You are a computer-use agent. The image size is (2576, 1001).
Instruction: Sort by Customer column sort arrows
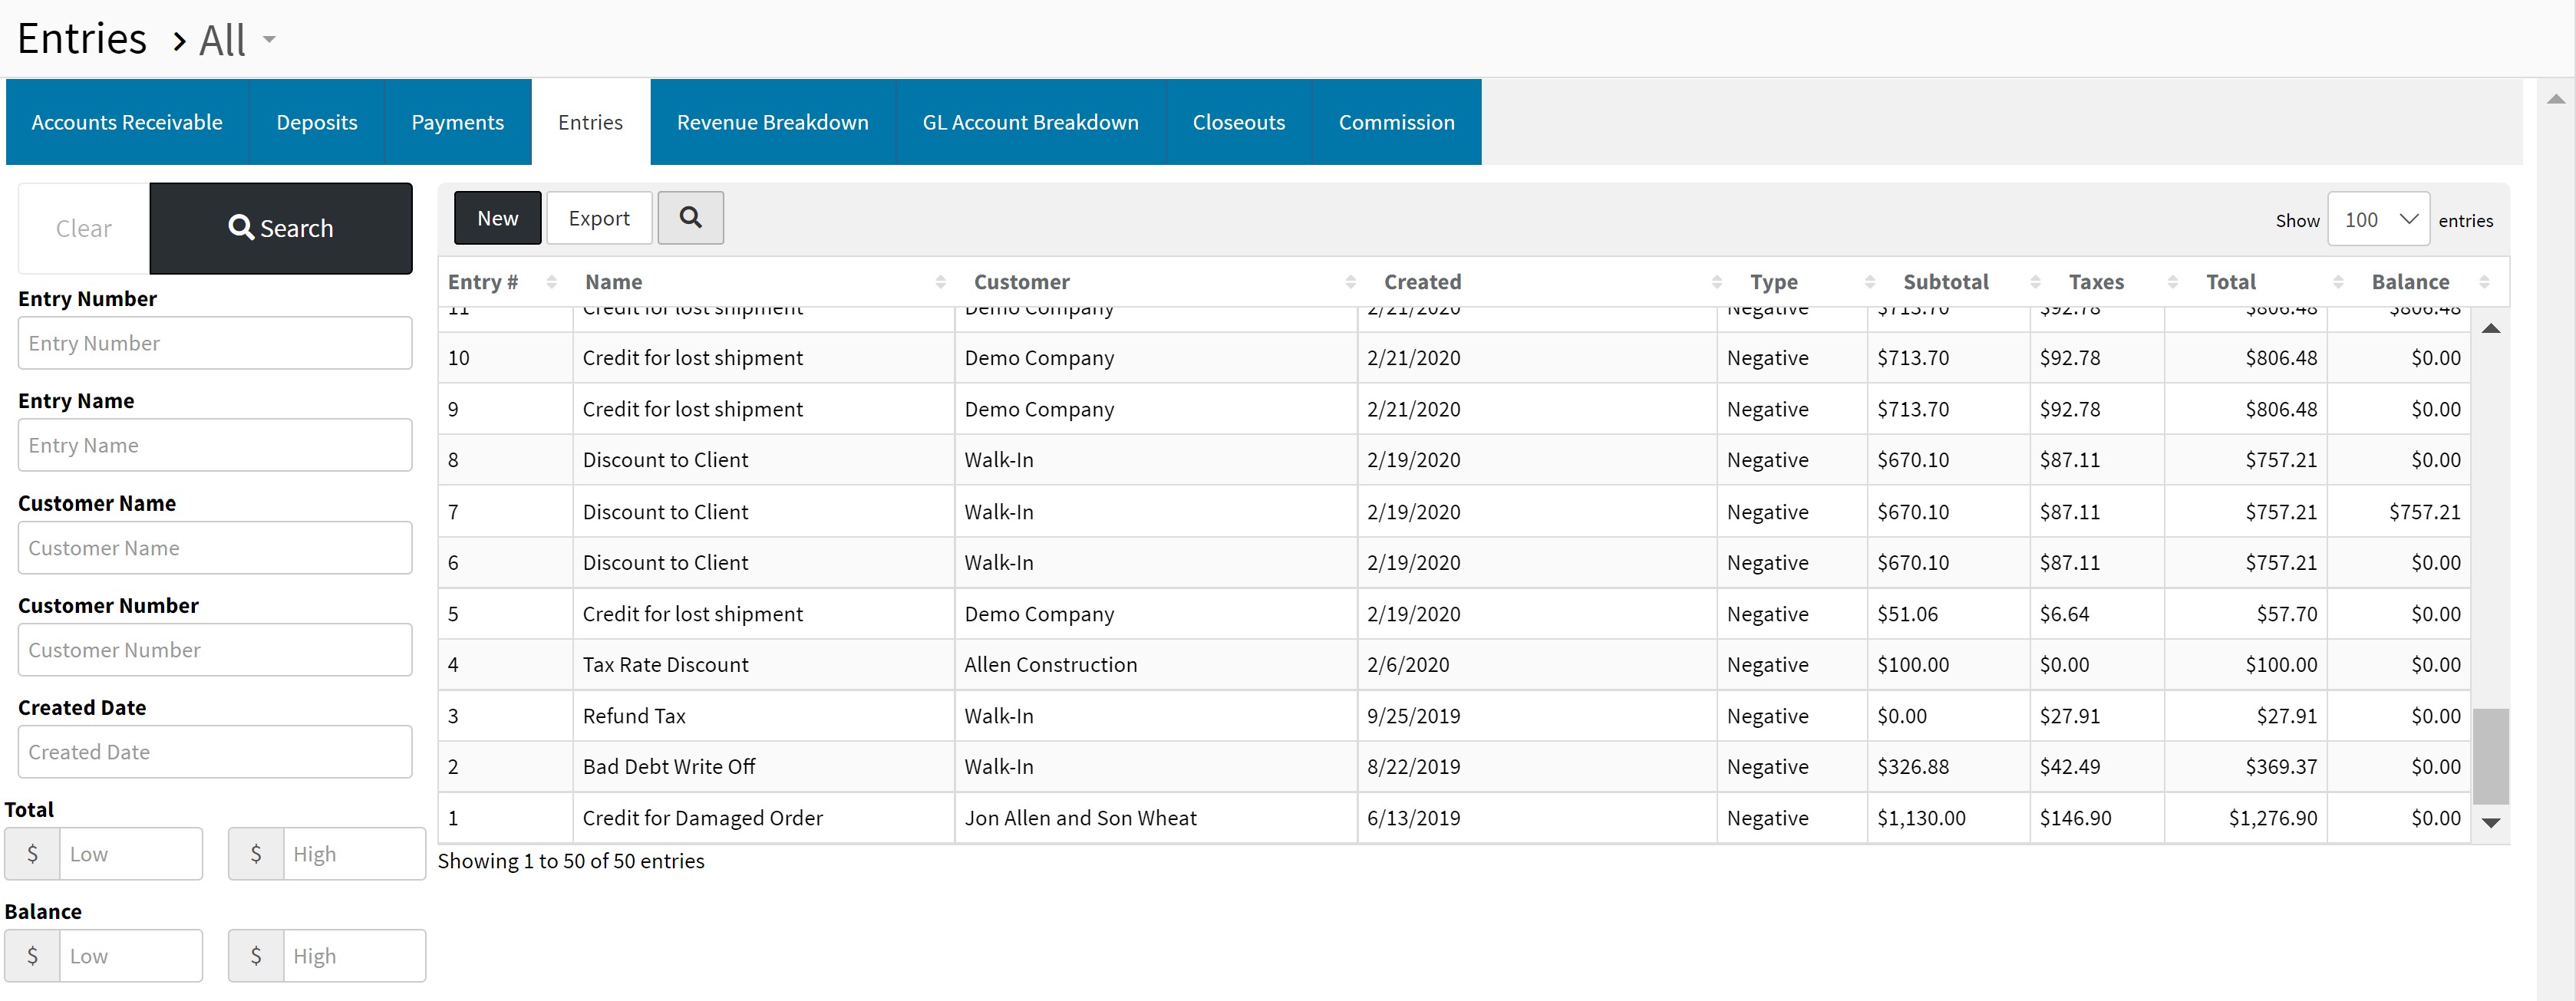tap(1350, 282)
